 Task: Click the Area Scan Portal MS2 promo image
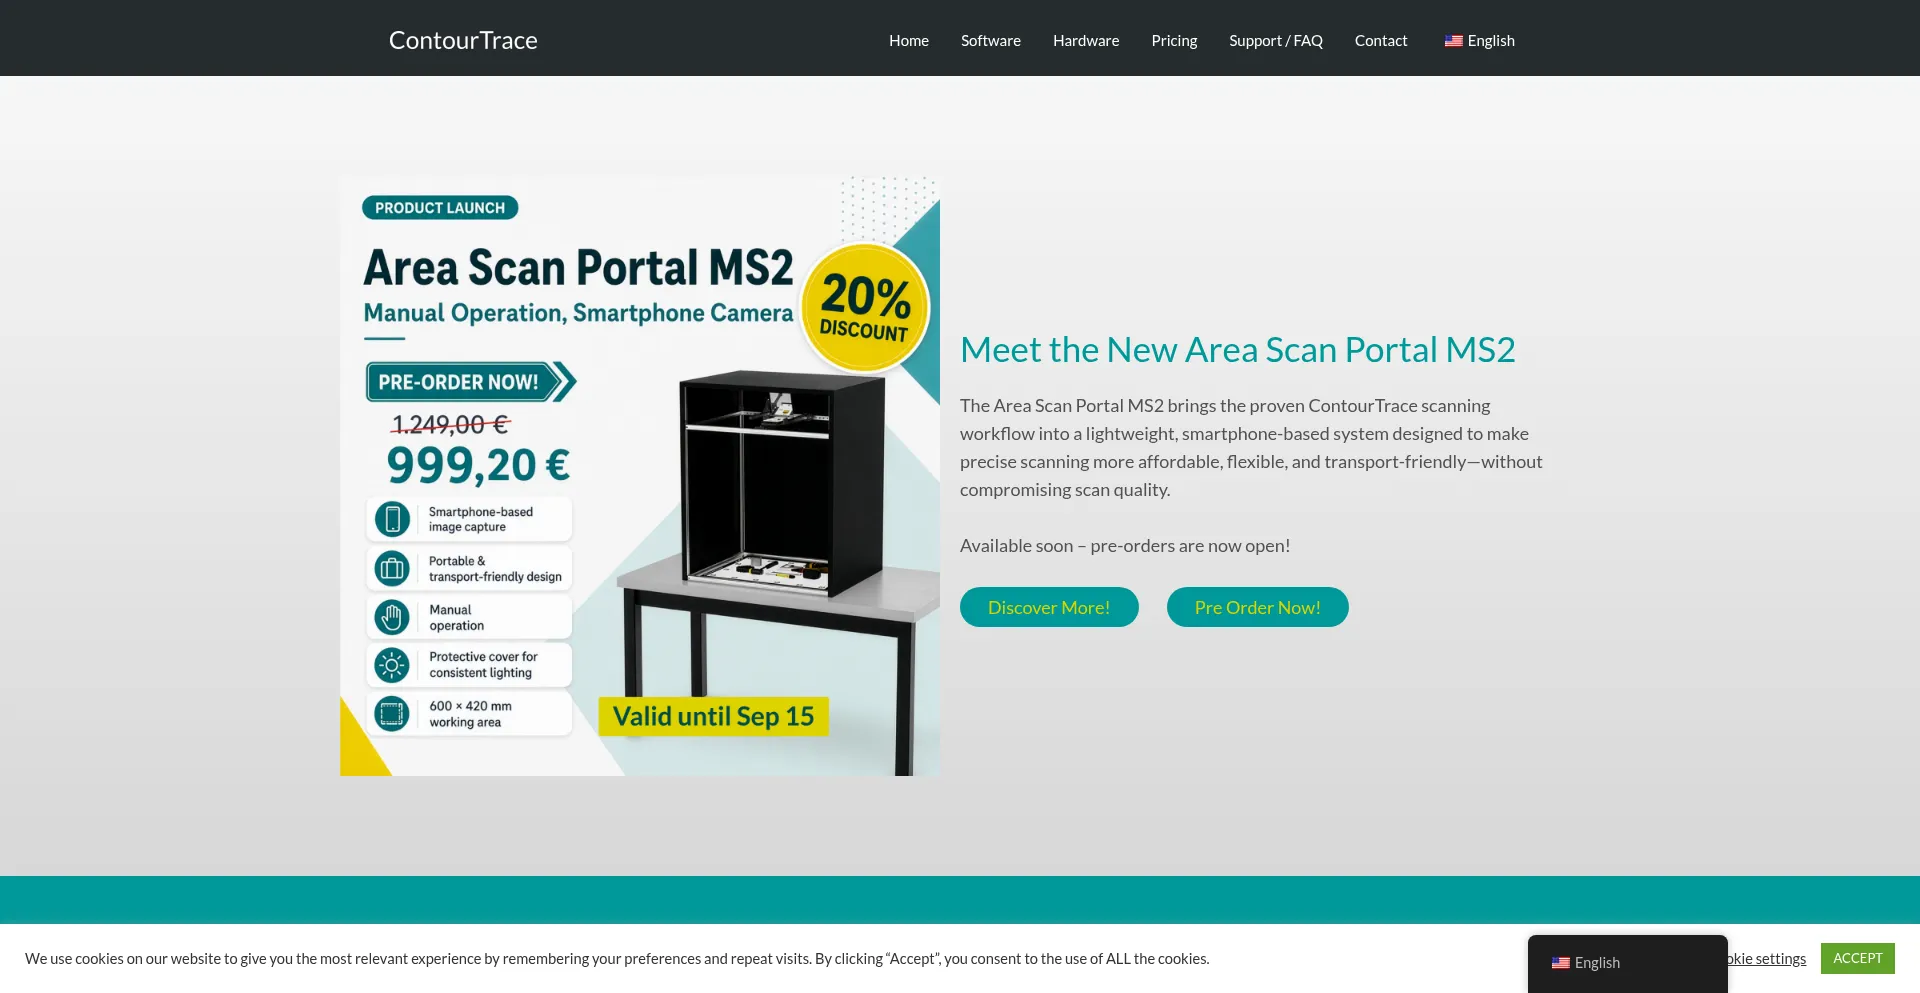(640, 476)
